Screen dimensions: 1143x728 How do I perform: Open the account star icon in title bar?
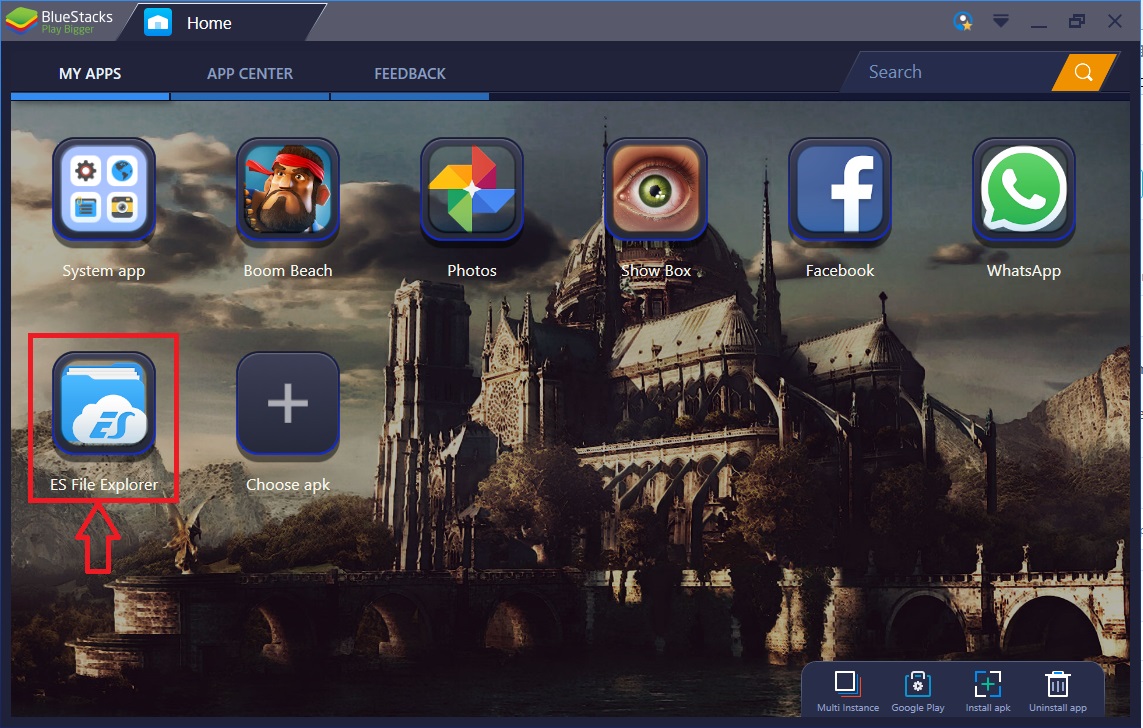click(x=963, y=21)
